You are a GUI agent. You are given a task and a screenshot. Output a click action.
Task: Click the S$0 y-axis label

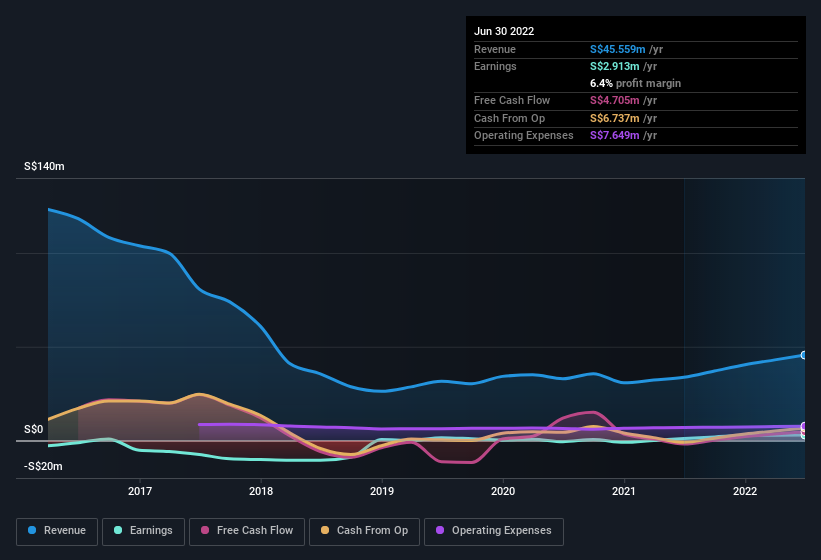pos(34,430)
